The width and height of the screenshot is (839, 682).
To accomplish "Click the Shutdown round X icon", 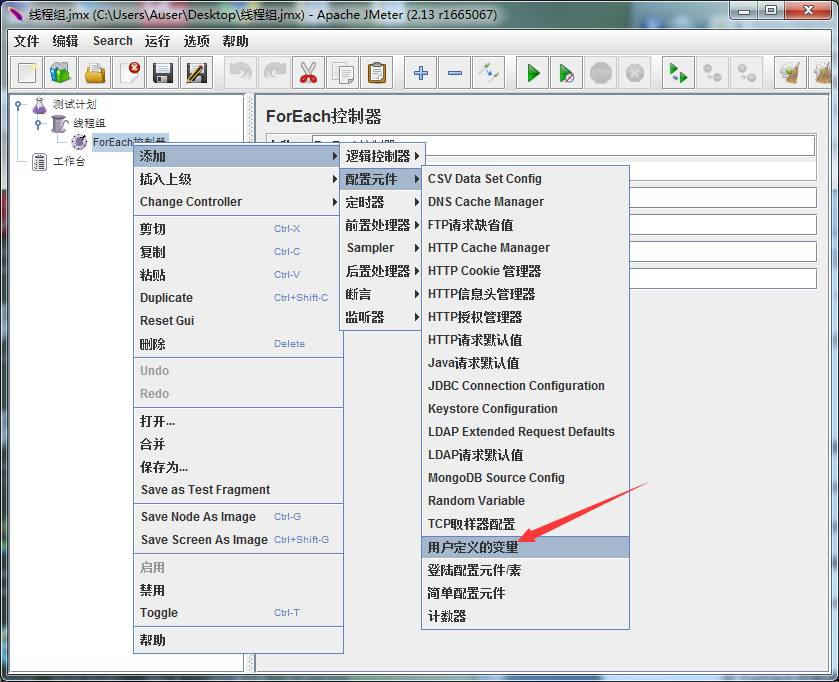I will click(x=635, y=73).
